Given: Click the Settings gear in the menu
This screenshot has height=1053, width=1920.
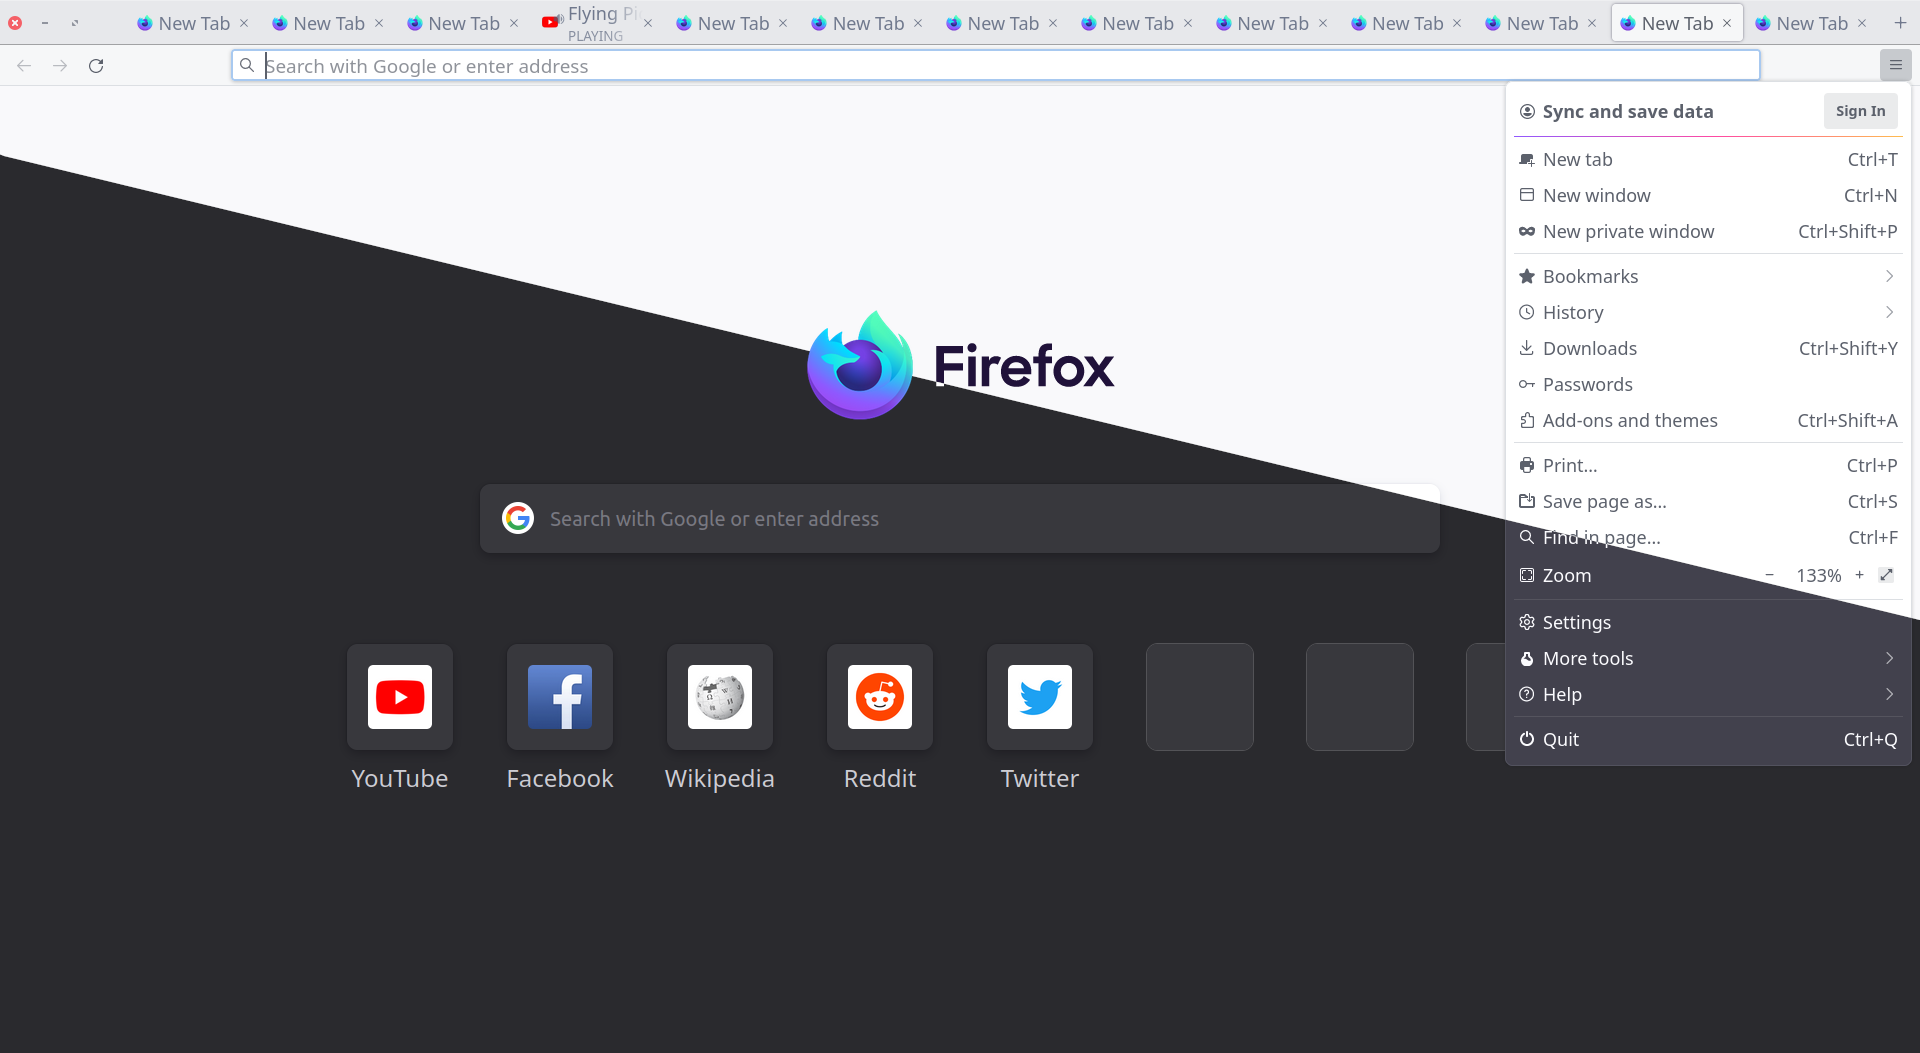Looking at the screenshot, I should click(1528, 622).
